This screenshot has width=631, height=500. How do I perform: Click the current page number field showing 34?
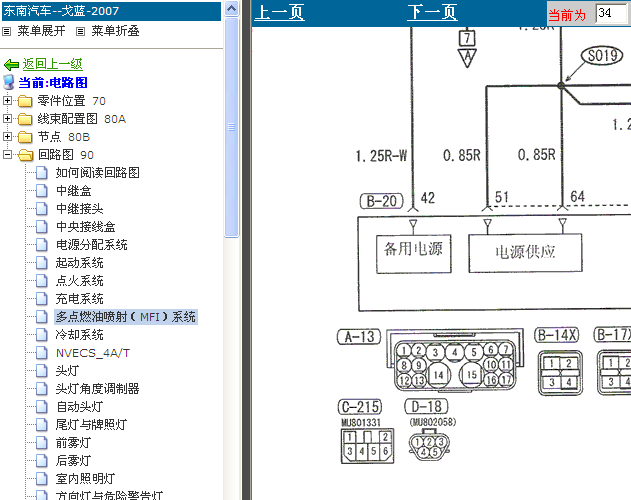coord(612,13)
